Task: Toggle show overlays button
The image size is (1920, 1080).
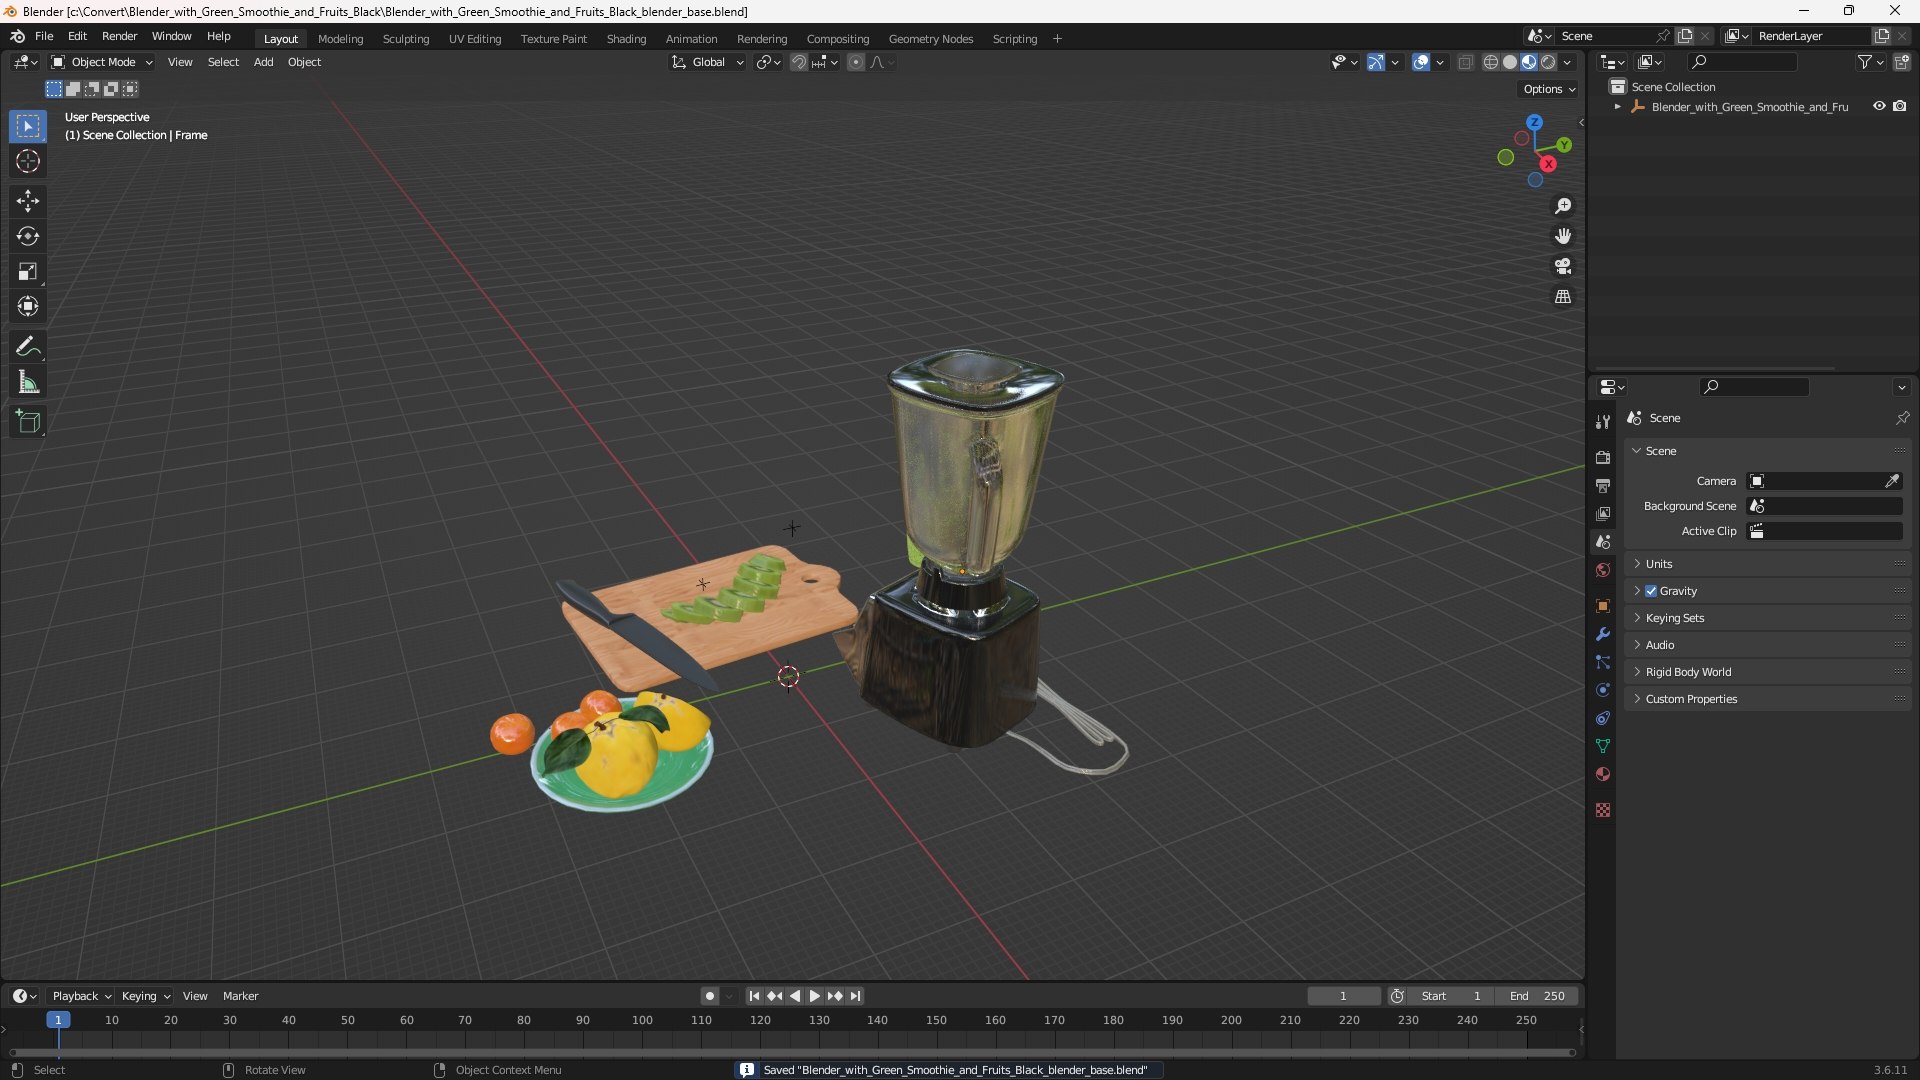Action: (1420, 62)
